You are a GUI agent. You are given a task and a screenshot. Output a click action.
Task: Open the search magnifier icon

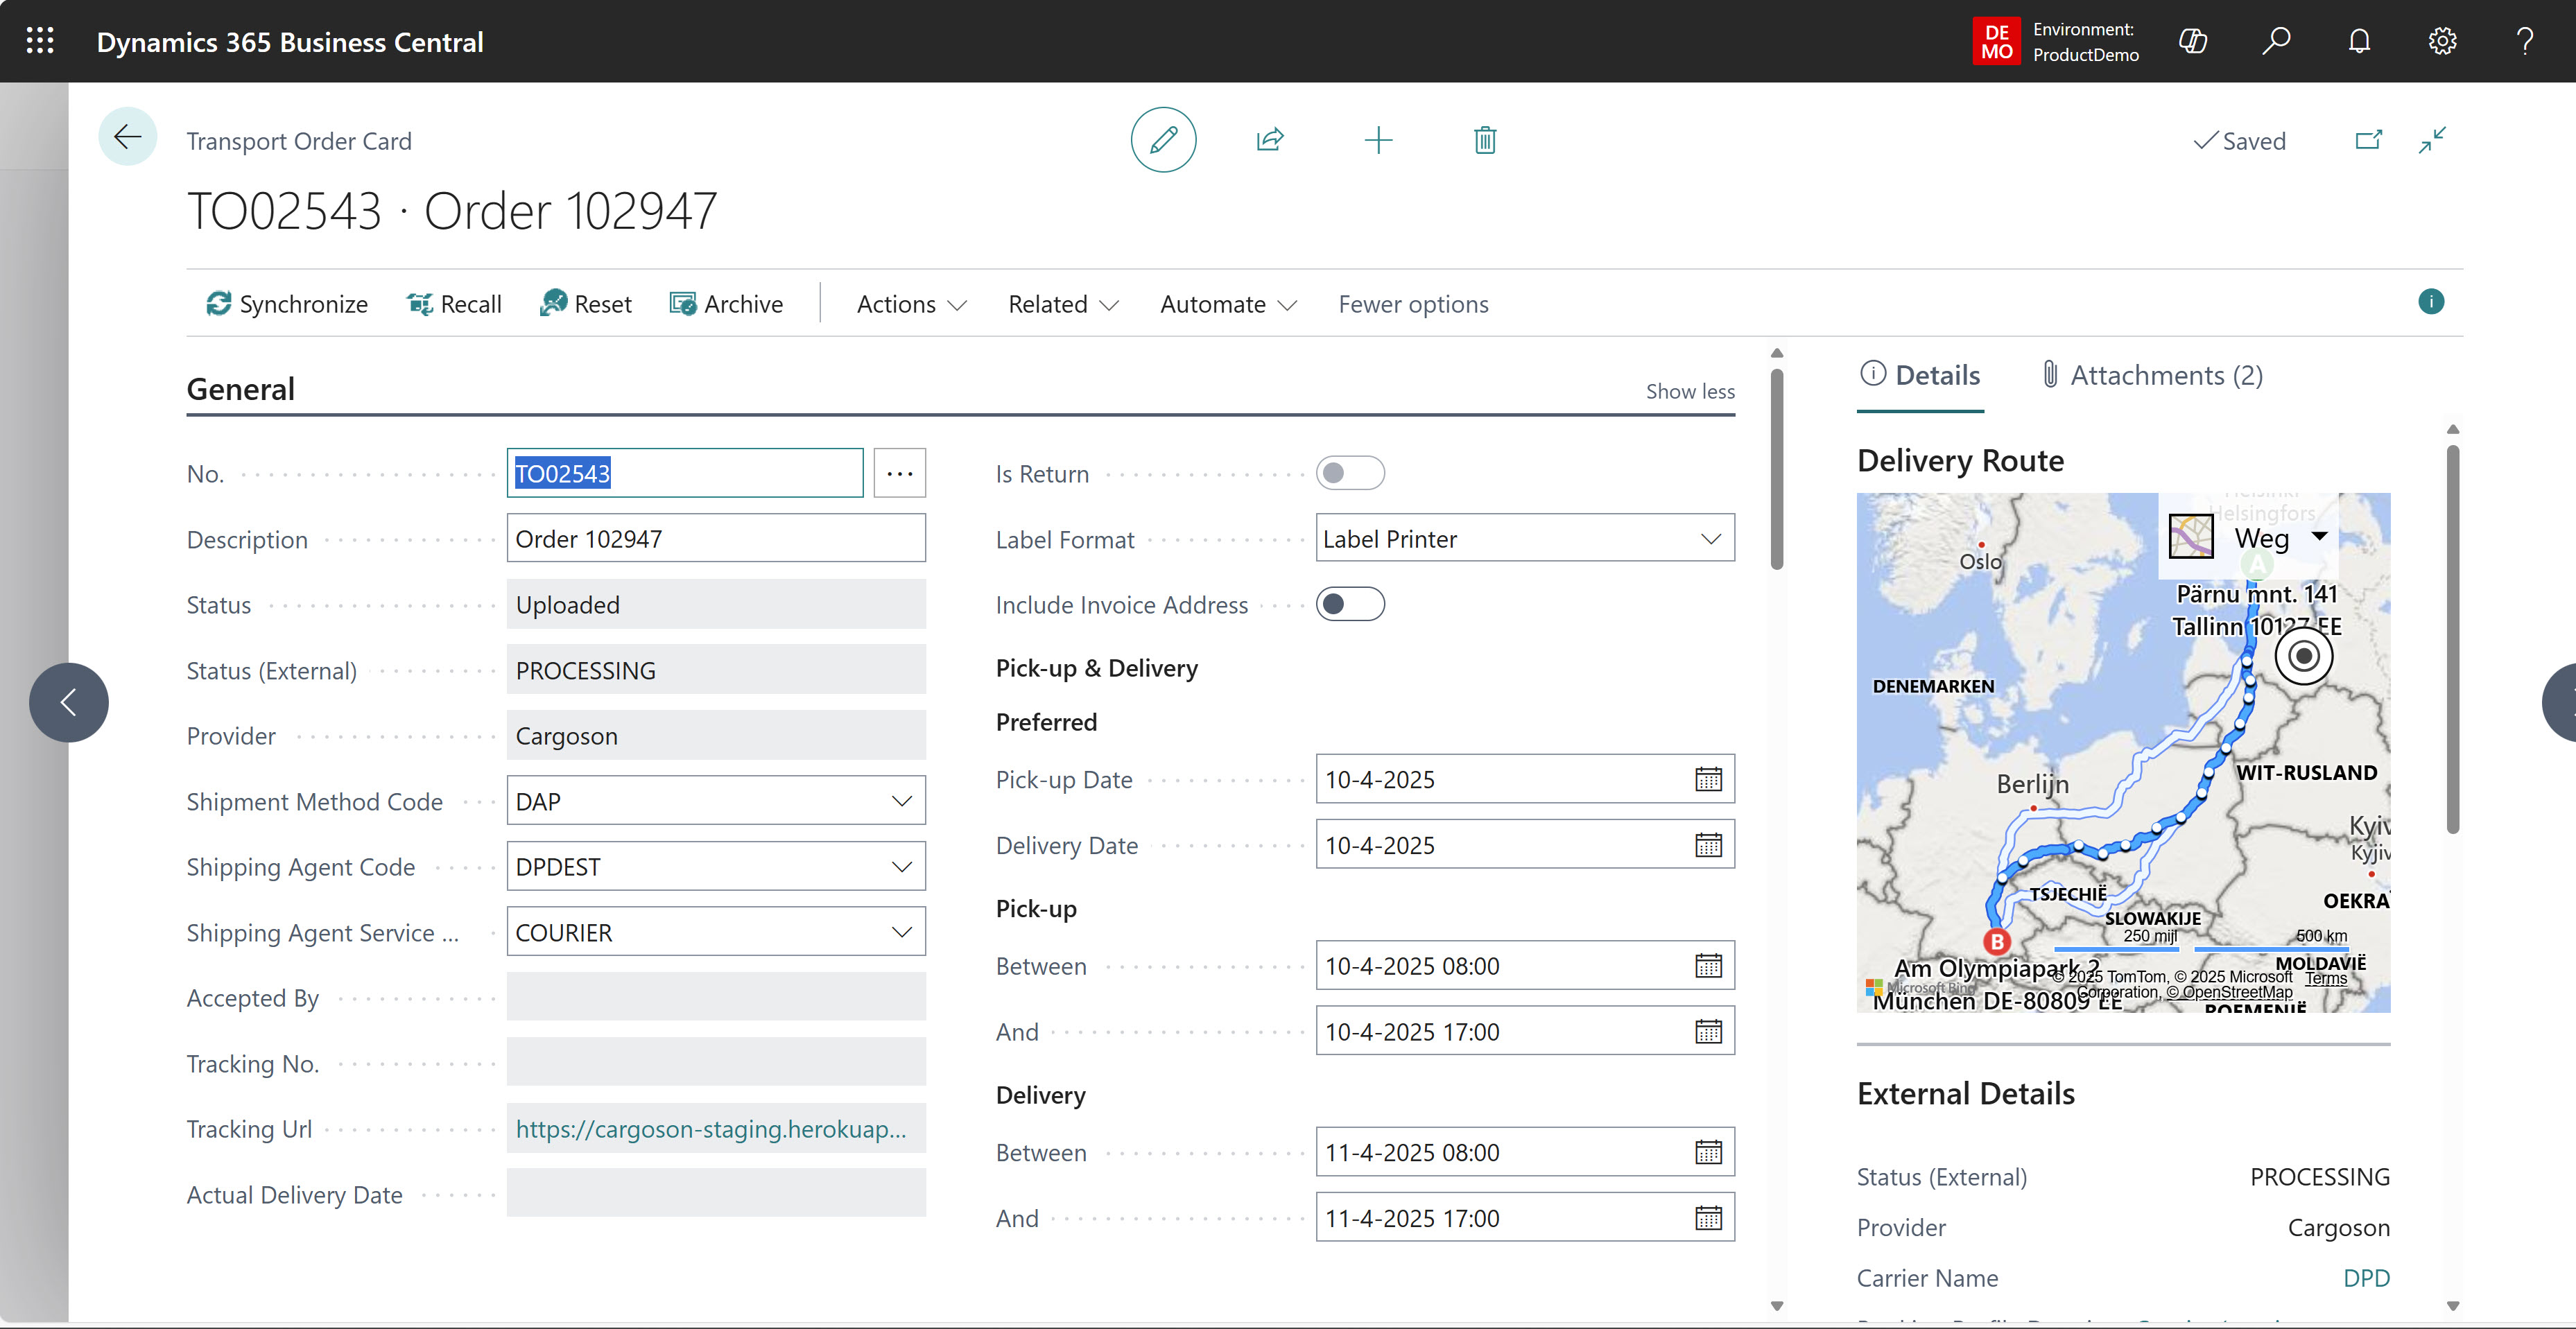click(x=2276, y=41)
